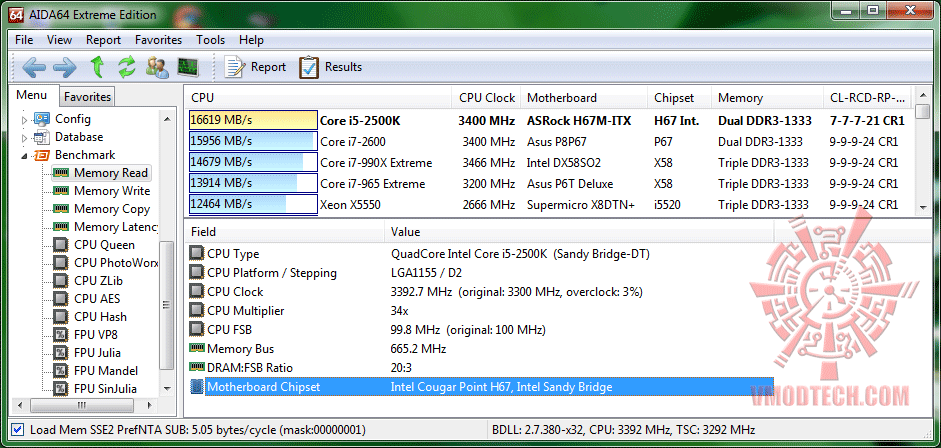941x448 pixels.
Task: Open the View menu
Action: click(x=59, y=40)
